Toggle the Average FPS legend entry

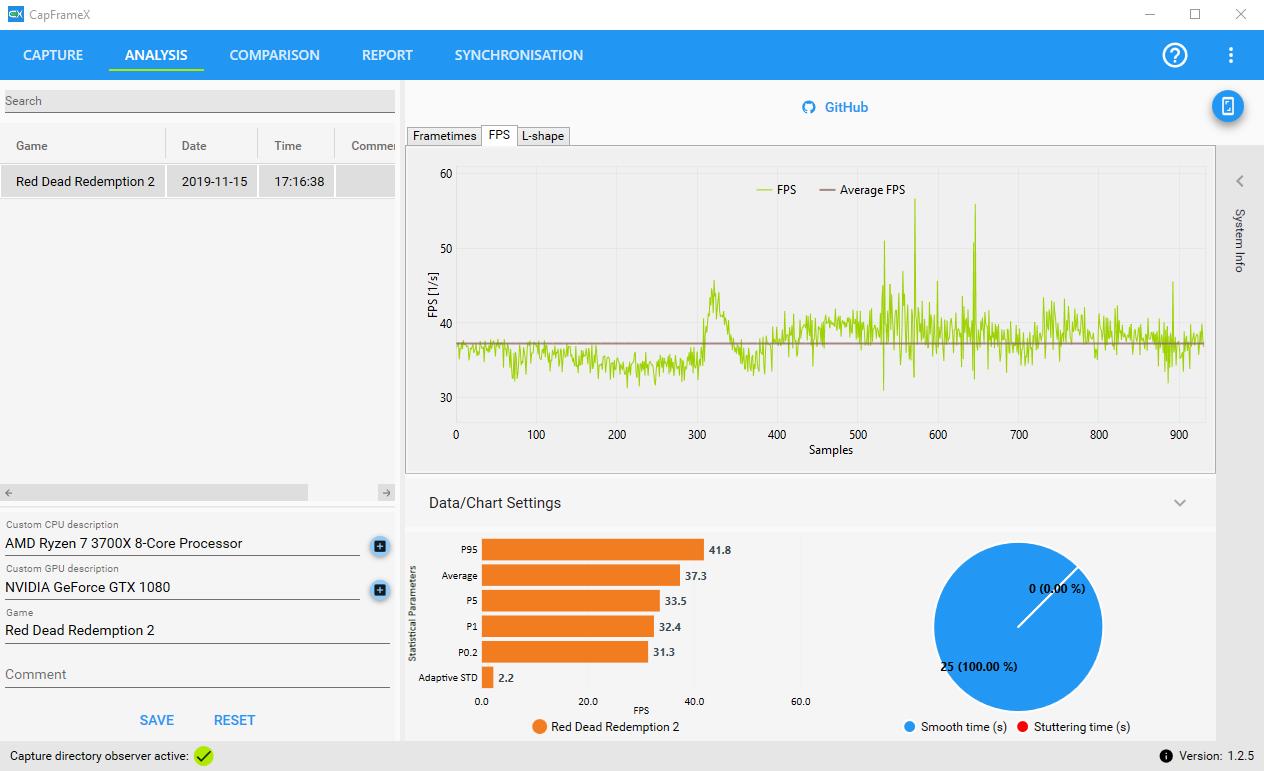[862, 190]
